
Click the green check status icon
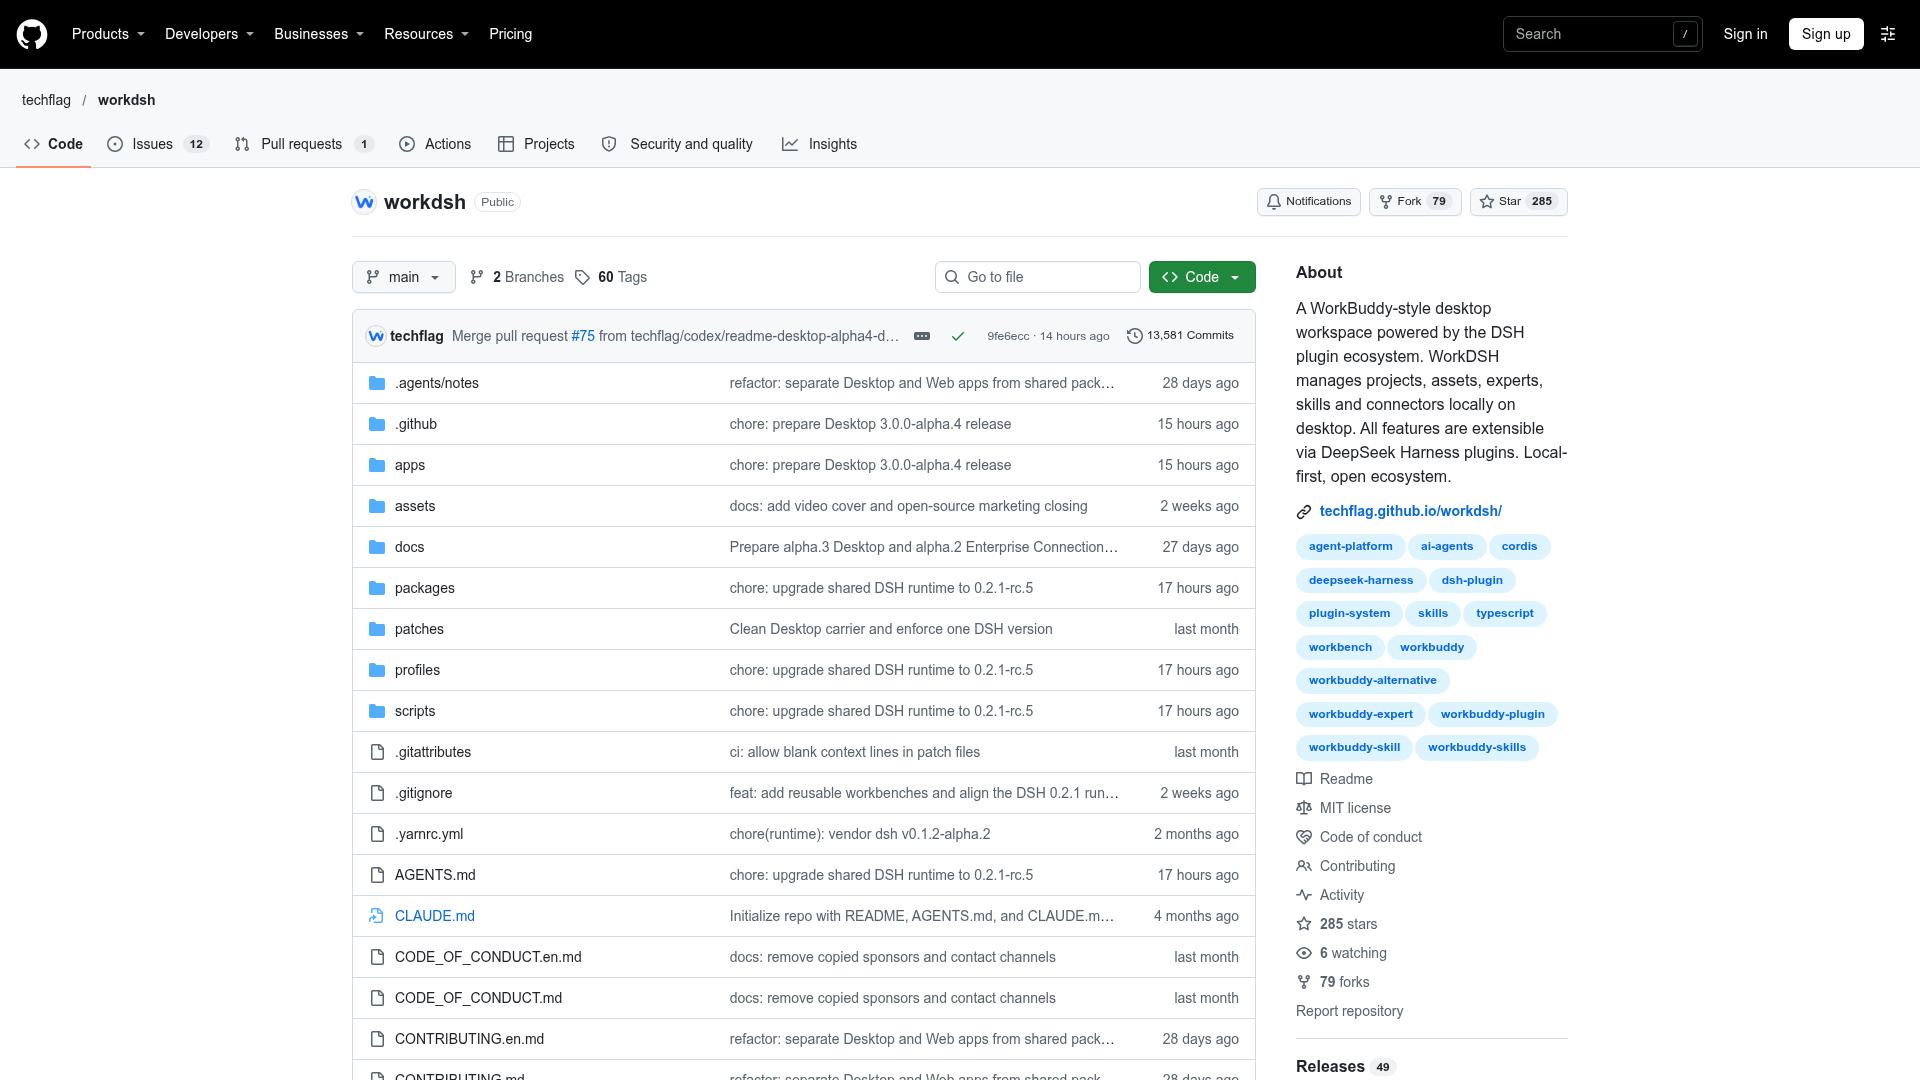click(x=958, y=336)
